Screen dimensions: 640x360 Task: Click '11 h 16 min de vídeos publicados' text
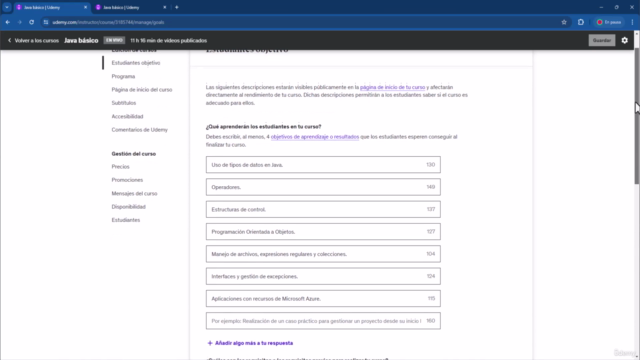(x=169, y=40)
